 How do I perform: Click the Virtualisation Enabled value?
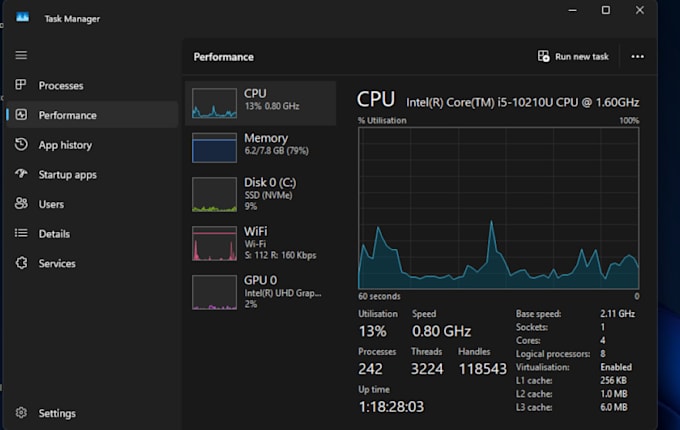[616, 367]
